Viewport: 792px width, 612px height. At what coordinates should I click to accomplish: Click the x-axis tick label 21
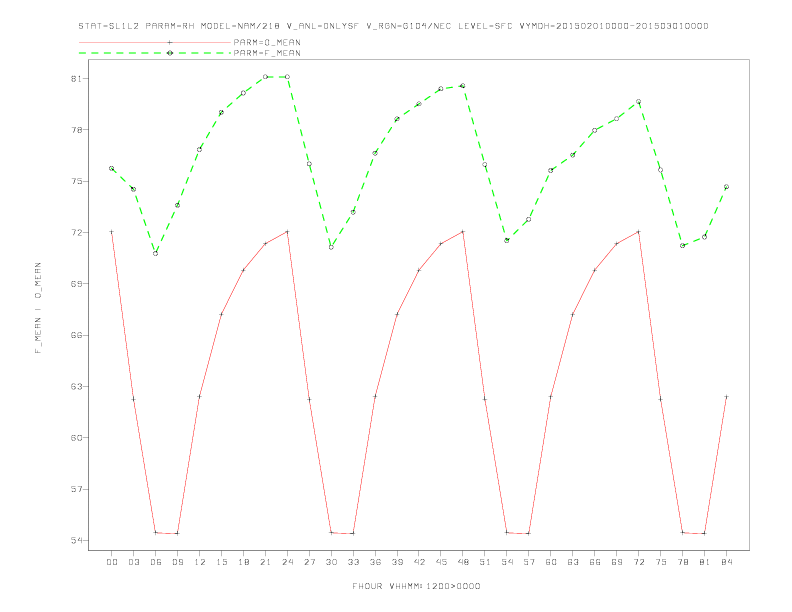pyautogui.click(x=265, y=562)
